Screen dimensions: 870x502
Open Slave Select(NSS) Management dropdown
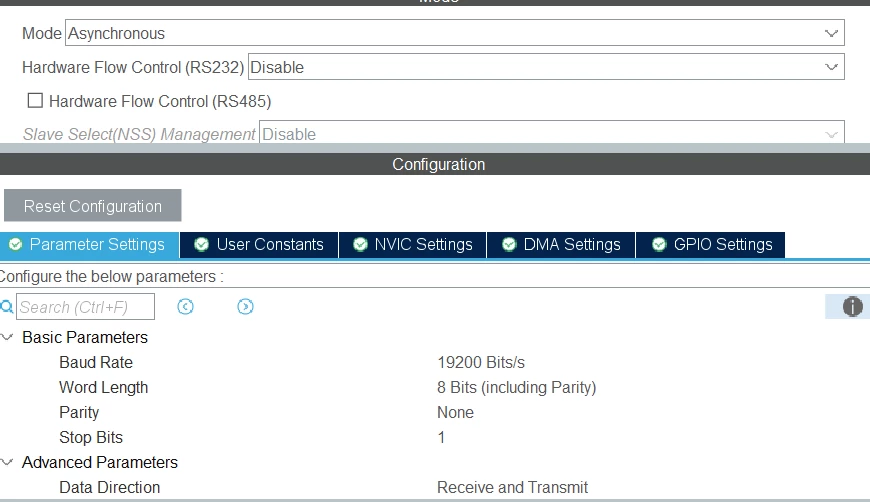tap(552, 134)
